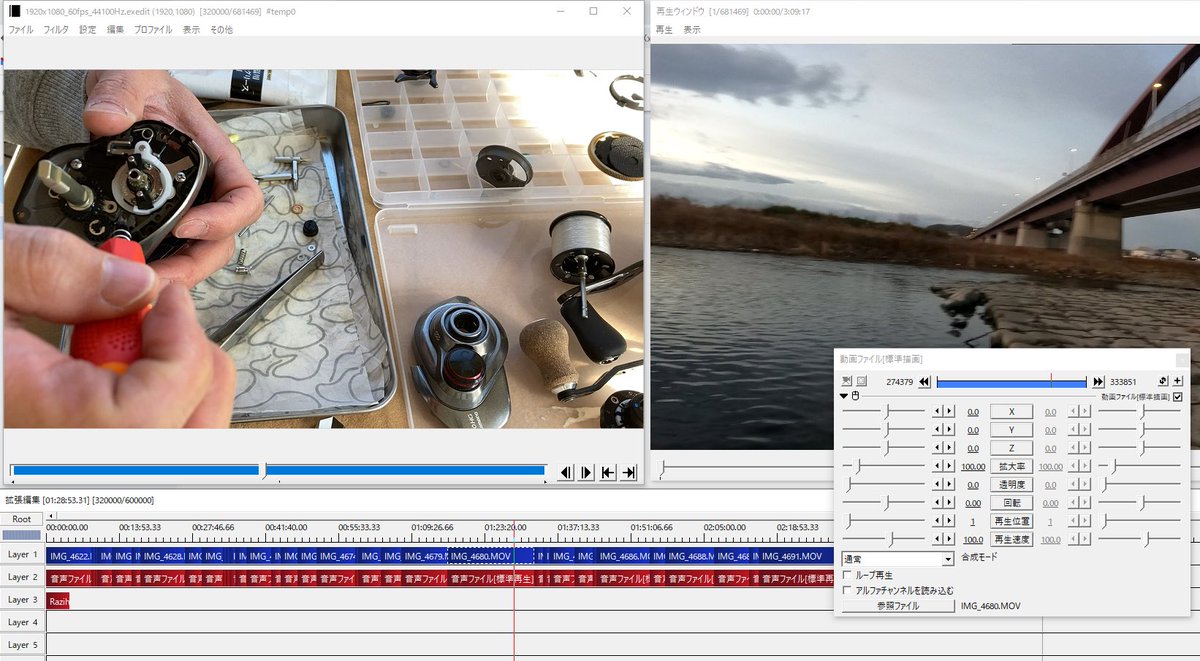
Task: Click the 再生位置 parameter button
Action: coord(1011,521)
